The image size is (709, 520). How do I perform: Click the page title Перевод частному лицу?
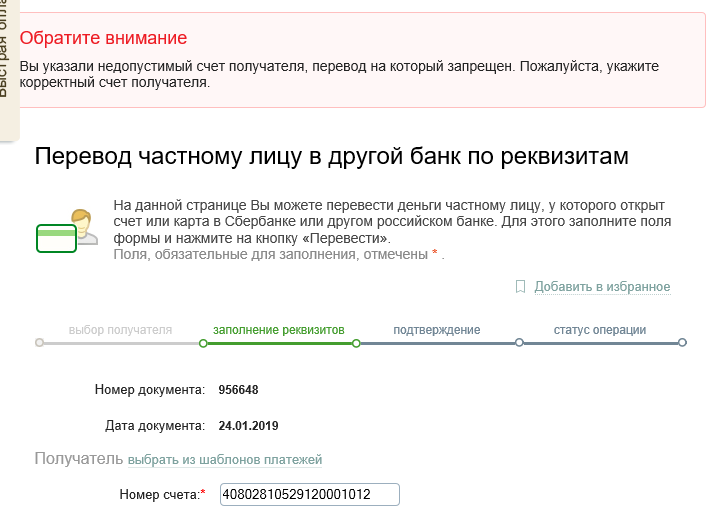coord(331,156)
